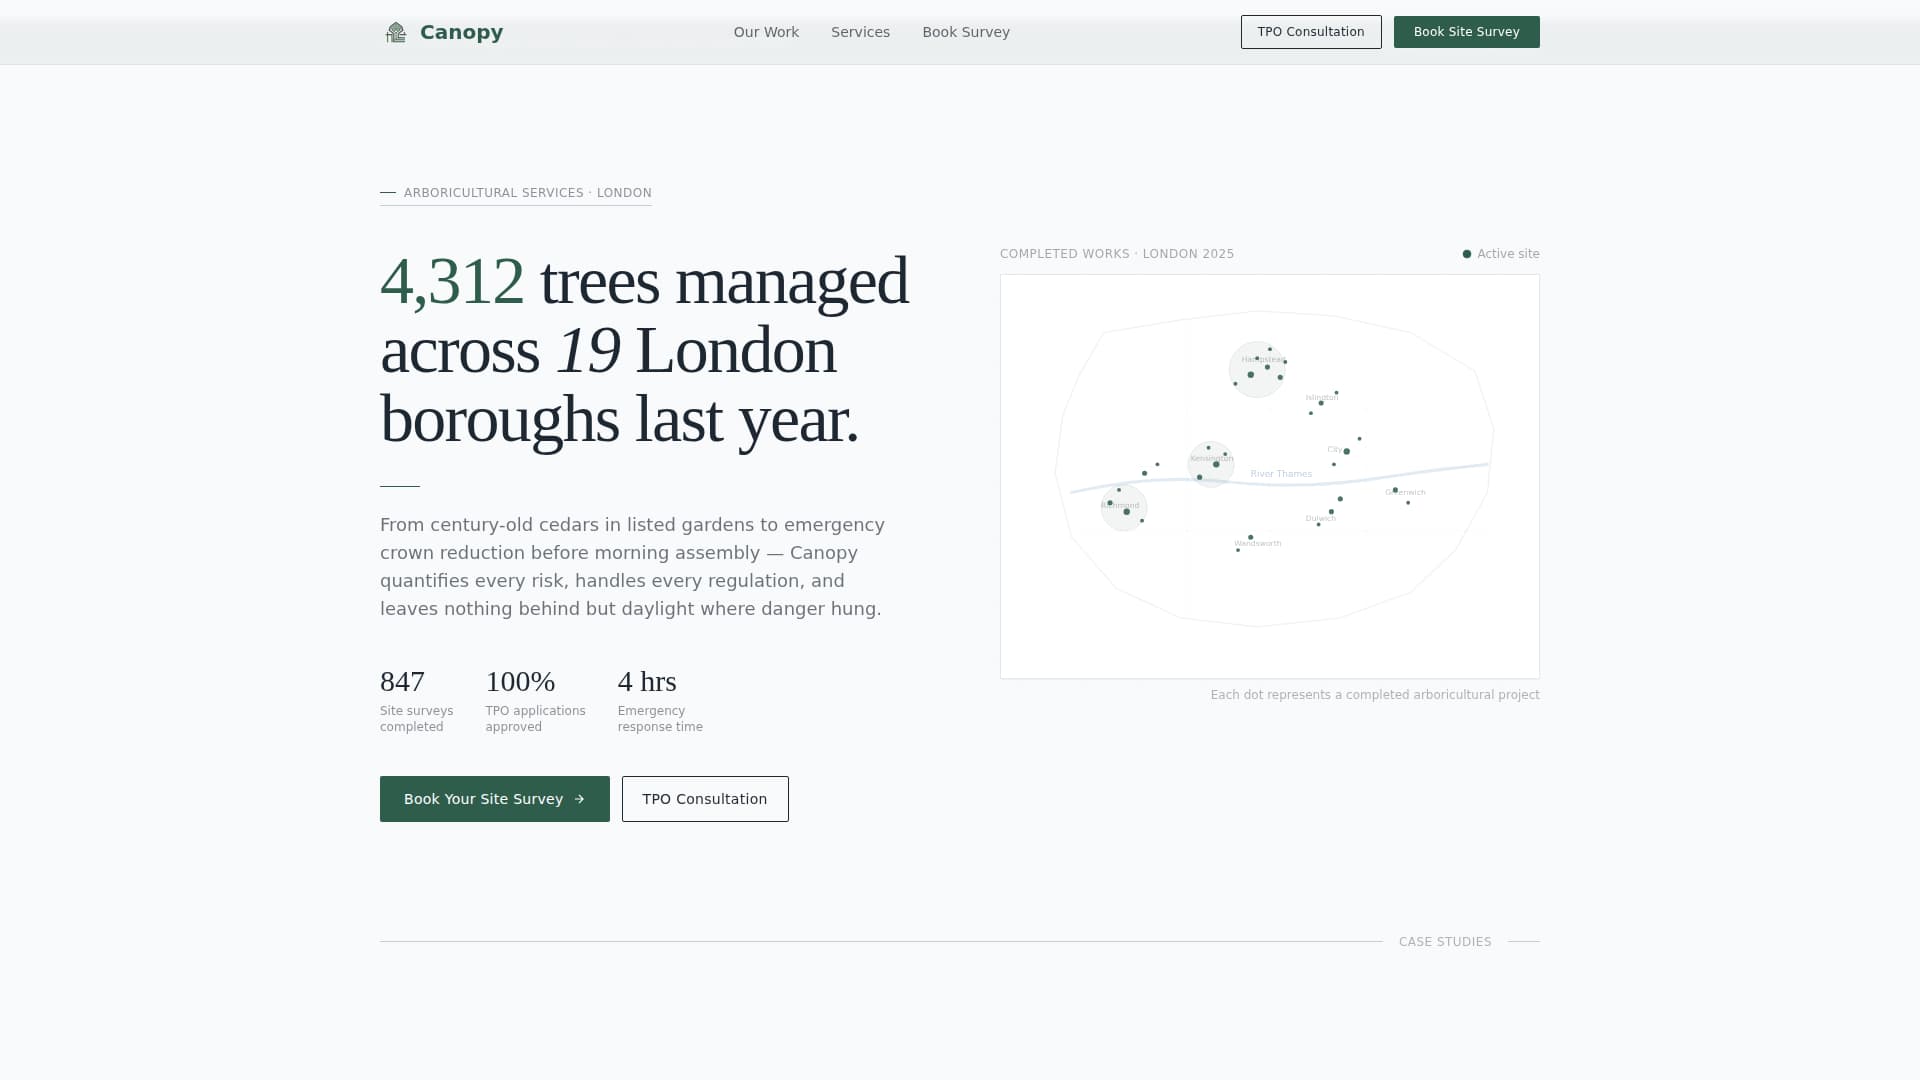1920x1080 pixels.
Task: Click the Case Studies section label
Action: [x=1445, y=942]
